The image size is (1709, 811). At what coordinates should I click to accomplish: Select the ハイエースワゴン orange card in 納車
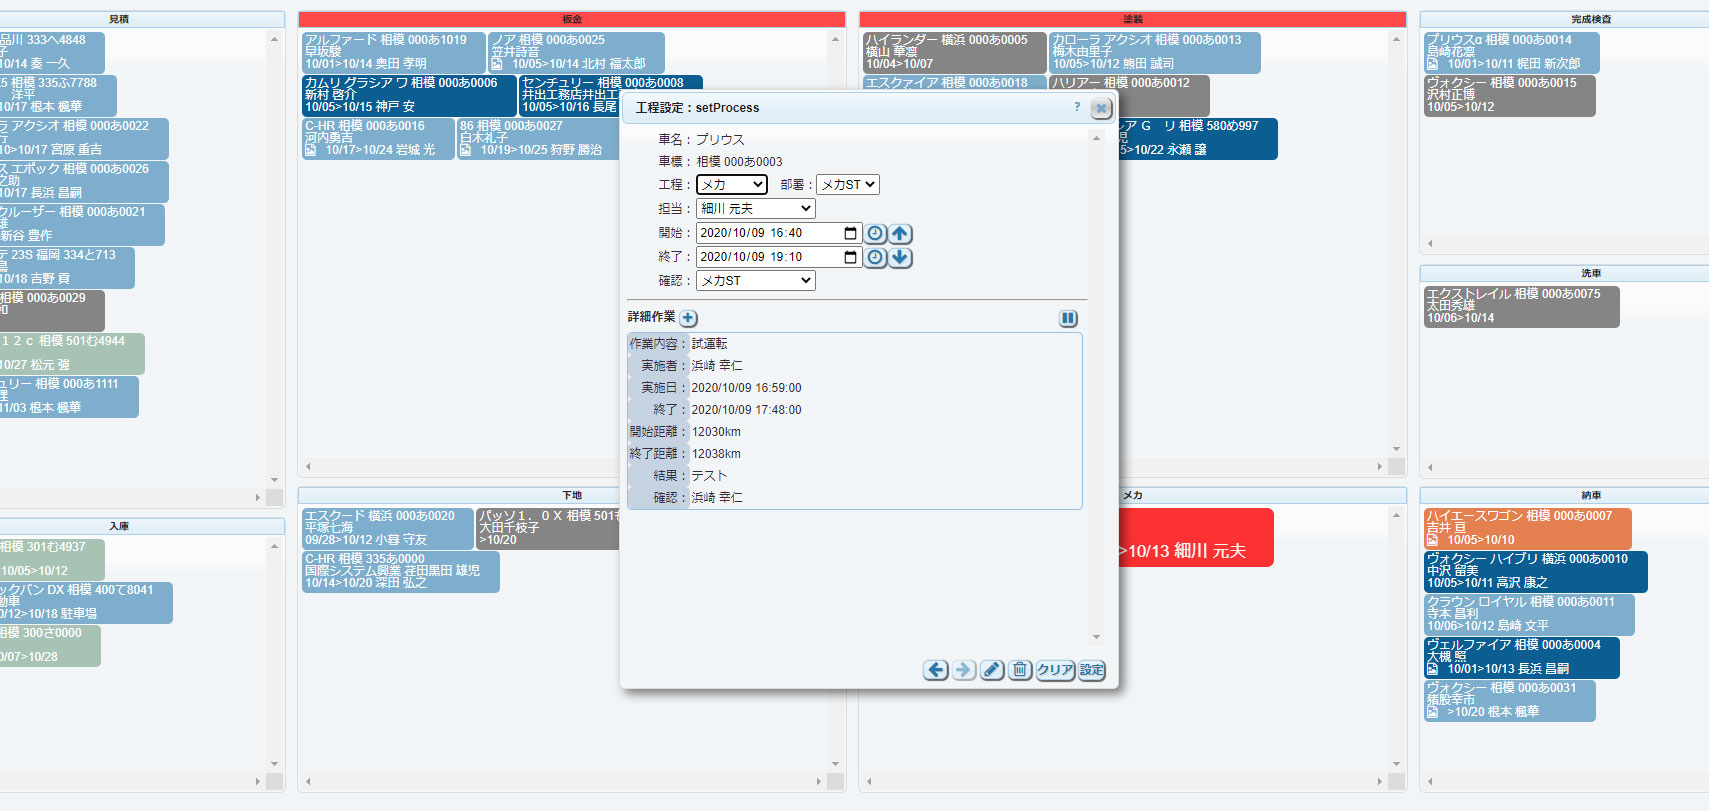[1526, 527]
